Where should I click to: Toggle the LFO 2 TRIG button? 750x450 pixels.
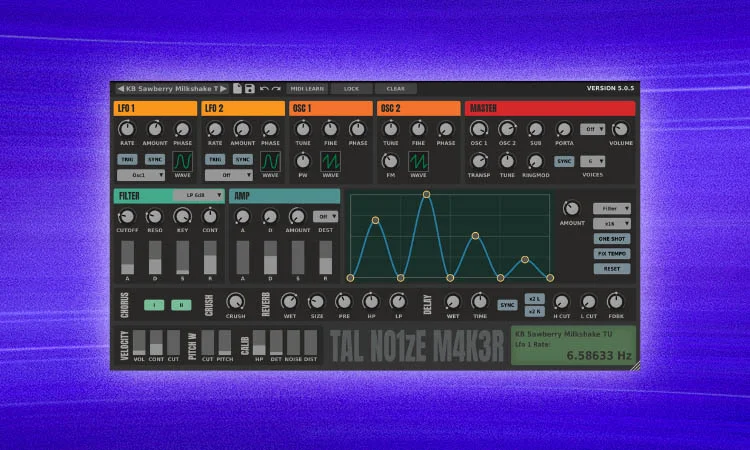click(x=215, y=159)
